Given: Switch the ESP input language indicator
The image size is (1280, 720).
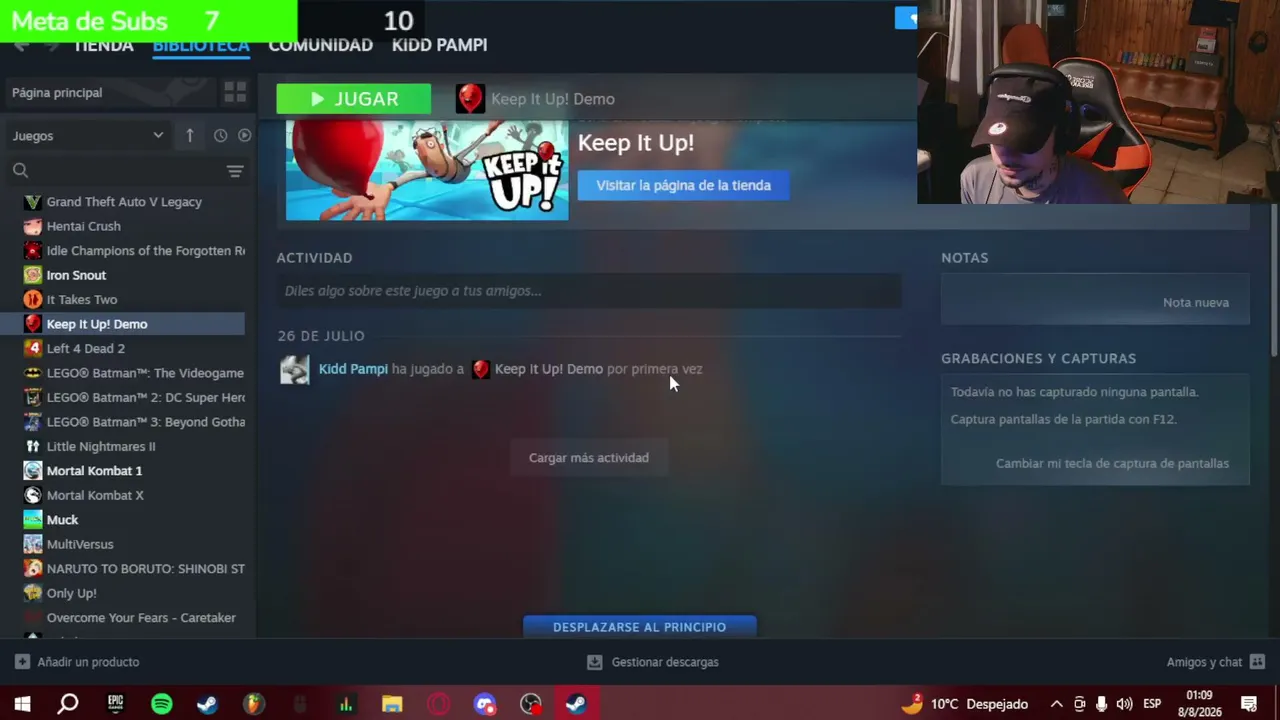Looking at the screenshot, I should (x=1152, y=704).
